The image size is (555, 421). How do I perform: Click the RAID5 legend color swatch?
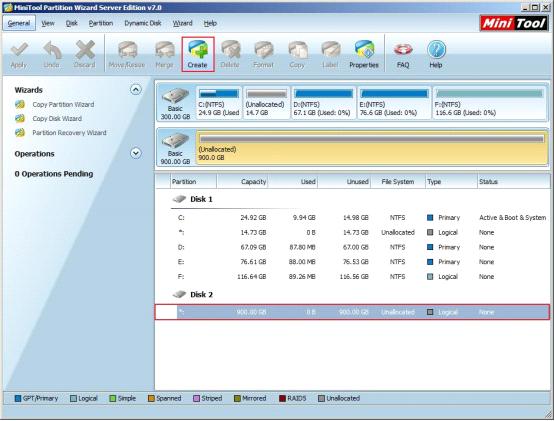tap(282, 398)
